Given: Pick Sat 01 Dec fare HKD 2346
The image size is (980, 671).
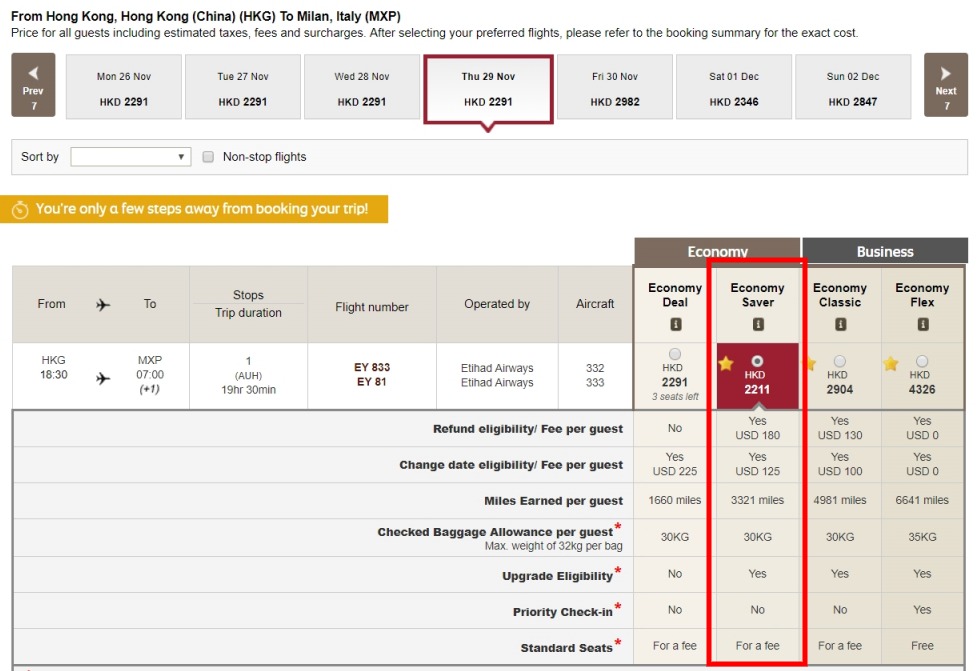Looking at the screenshot, I should 734,88.
